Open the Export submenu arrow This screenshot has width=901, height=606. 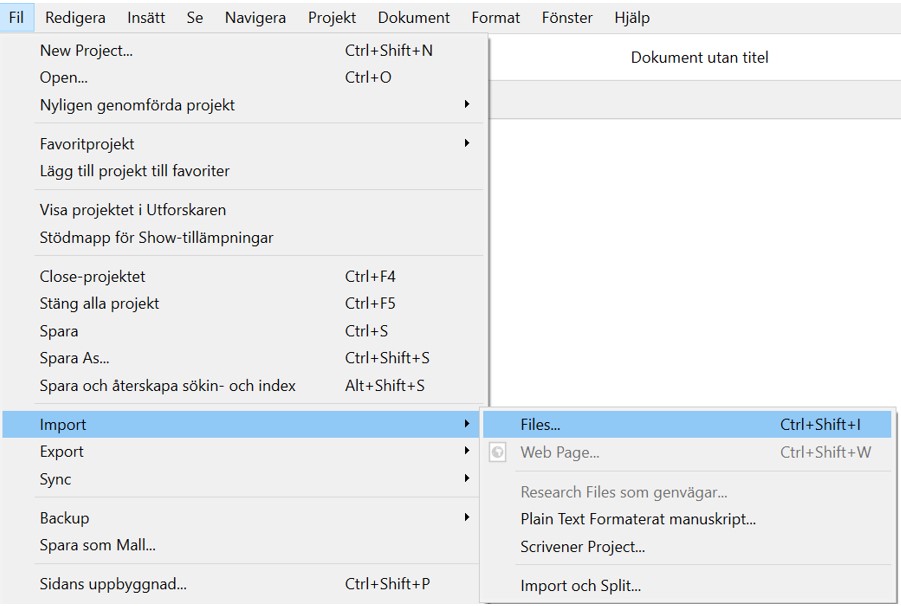[x=467, y=451]
